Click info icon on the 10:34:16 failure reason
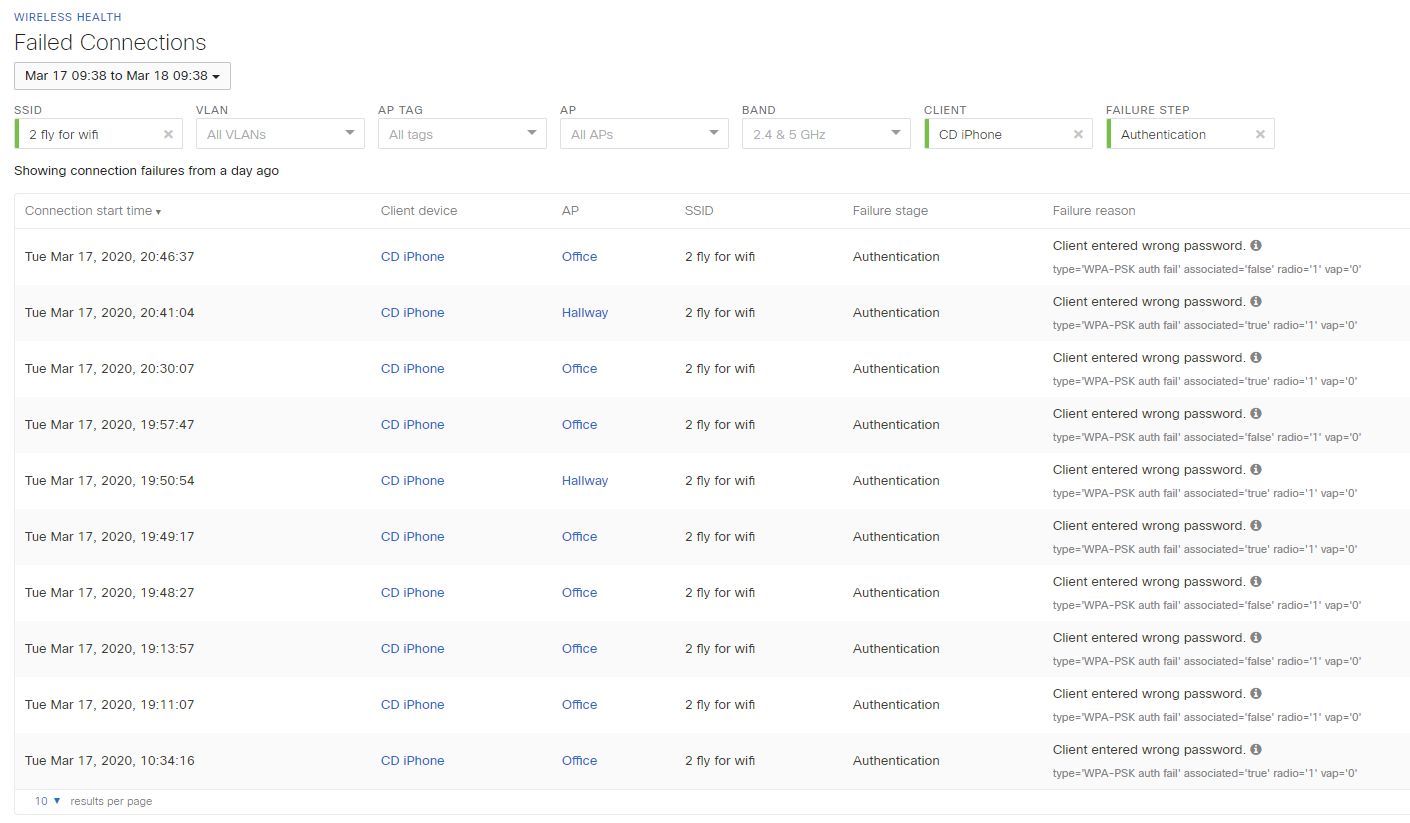This screenshot has width=1410, height=823. click(1256, 749)
